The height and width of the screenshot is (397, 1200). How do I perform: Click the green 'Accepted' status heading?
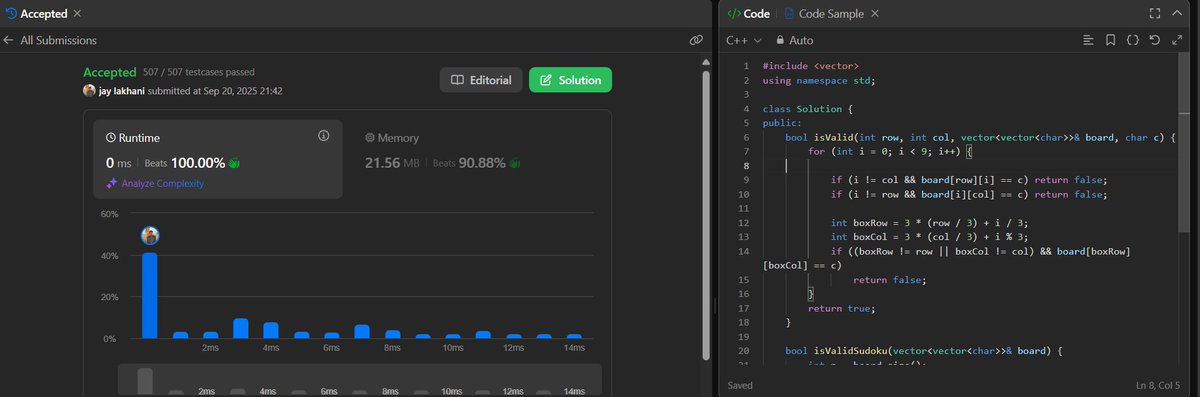[x=109, y=73]
